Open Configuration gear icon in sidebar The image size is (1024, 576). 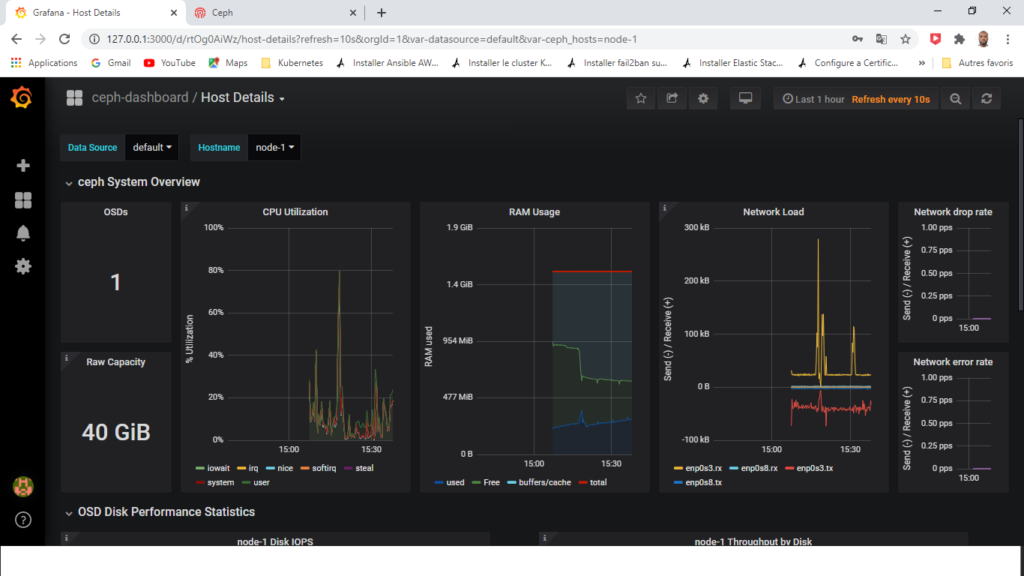[23, 266]
